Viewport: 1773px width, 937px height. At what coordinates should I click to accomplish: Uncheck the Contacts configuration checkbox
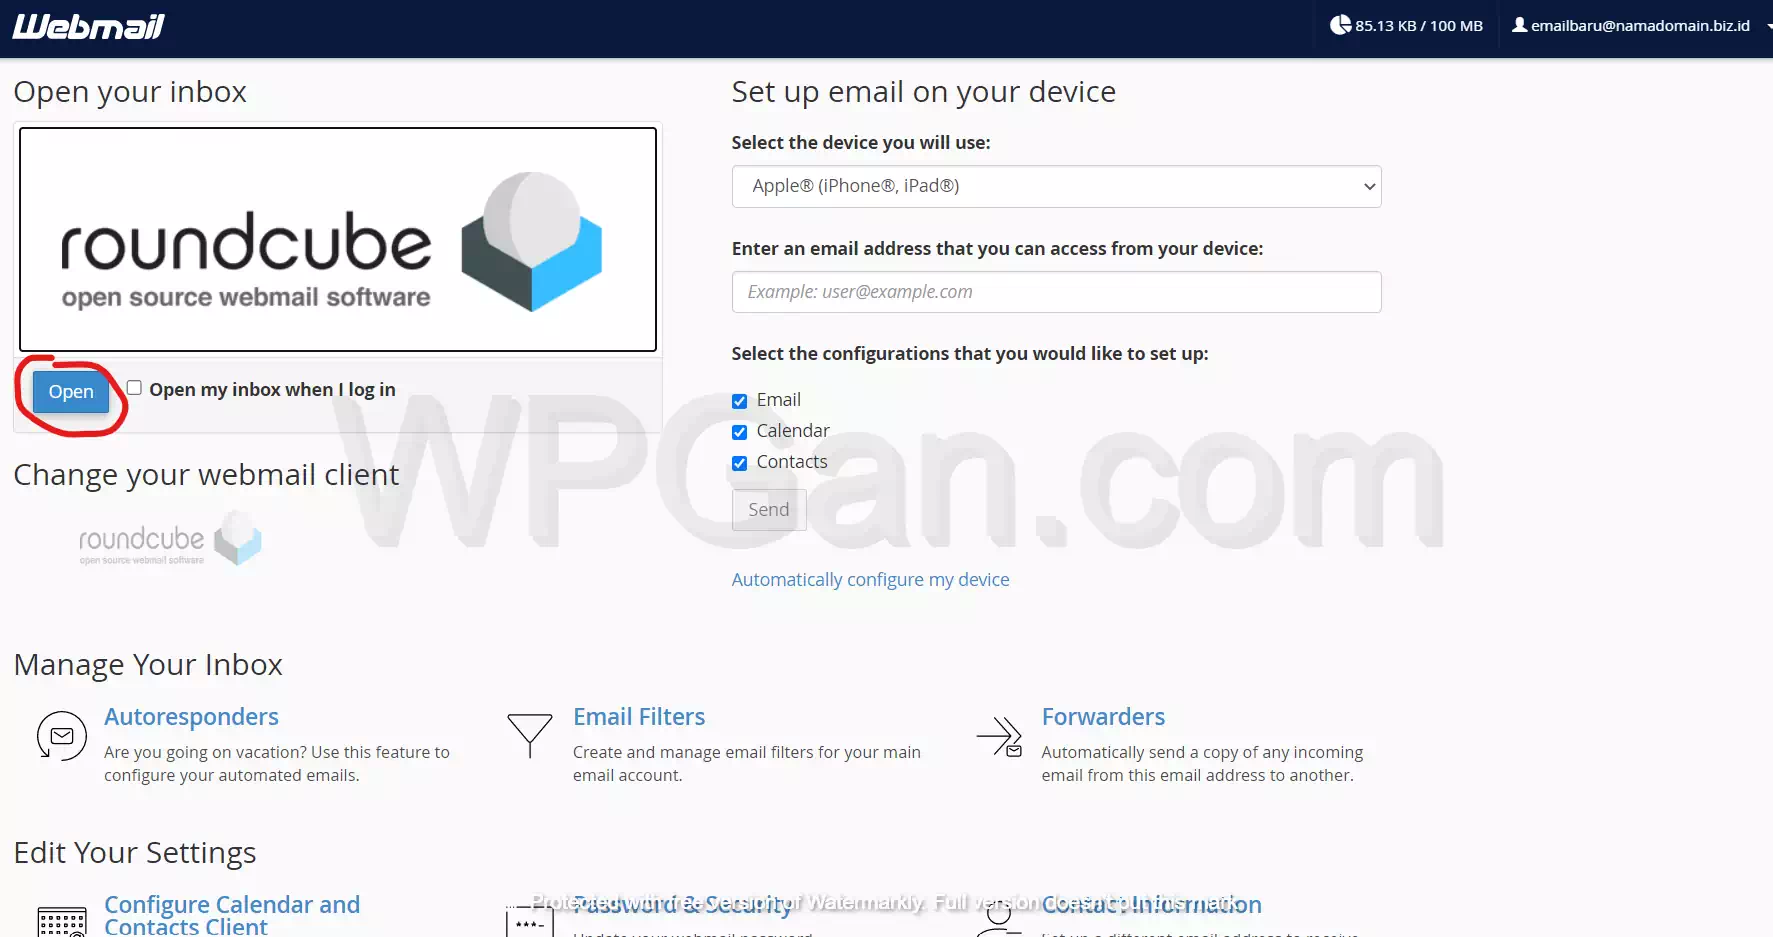[739, 463]
